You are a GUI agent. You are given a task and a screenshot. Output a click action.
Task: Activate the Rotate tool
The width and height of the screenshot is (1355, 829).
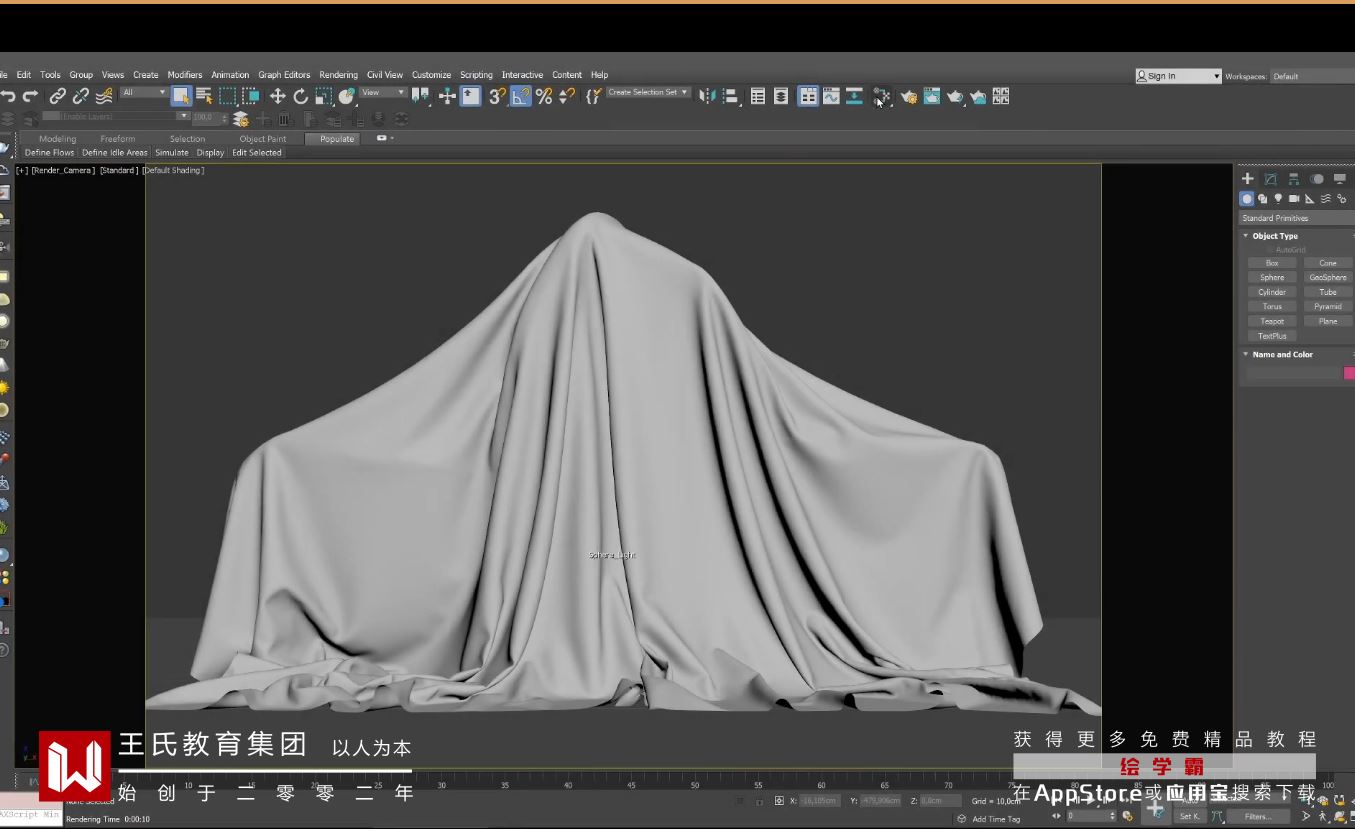(x=300, y=96)
